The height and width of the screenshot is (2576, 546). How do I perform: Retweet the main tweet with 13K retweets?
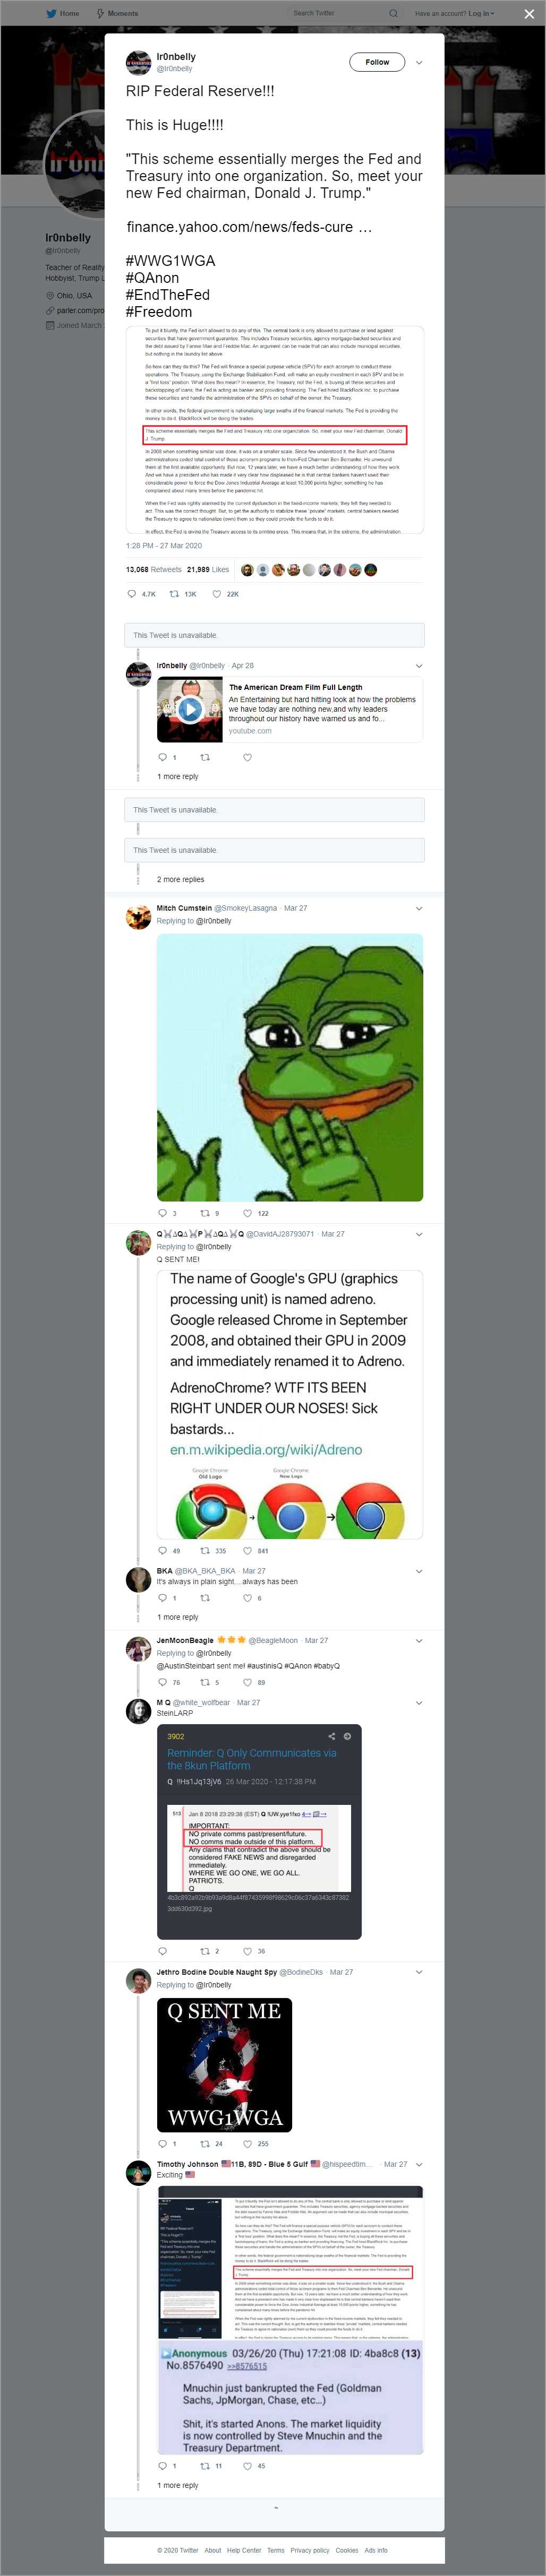(174, 594)
